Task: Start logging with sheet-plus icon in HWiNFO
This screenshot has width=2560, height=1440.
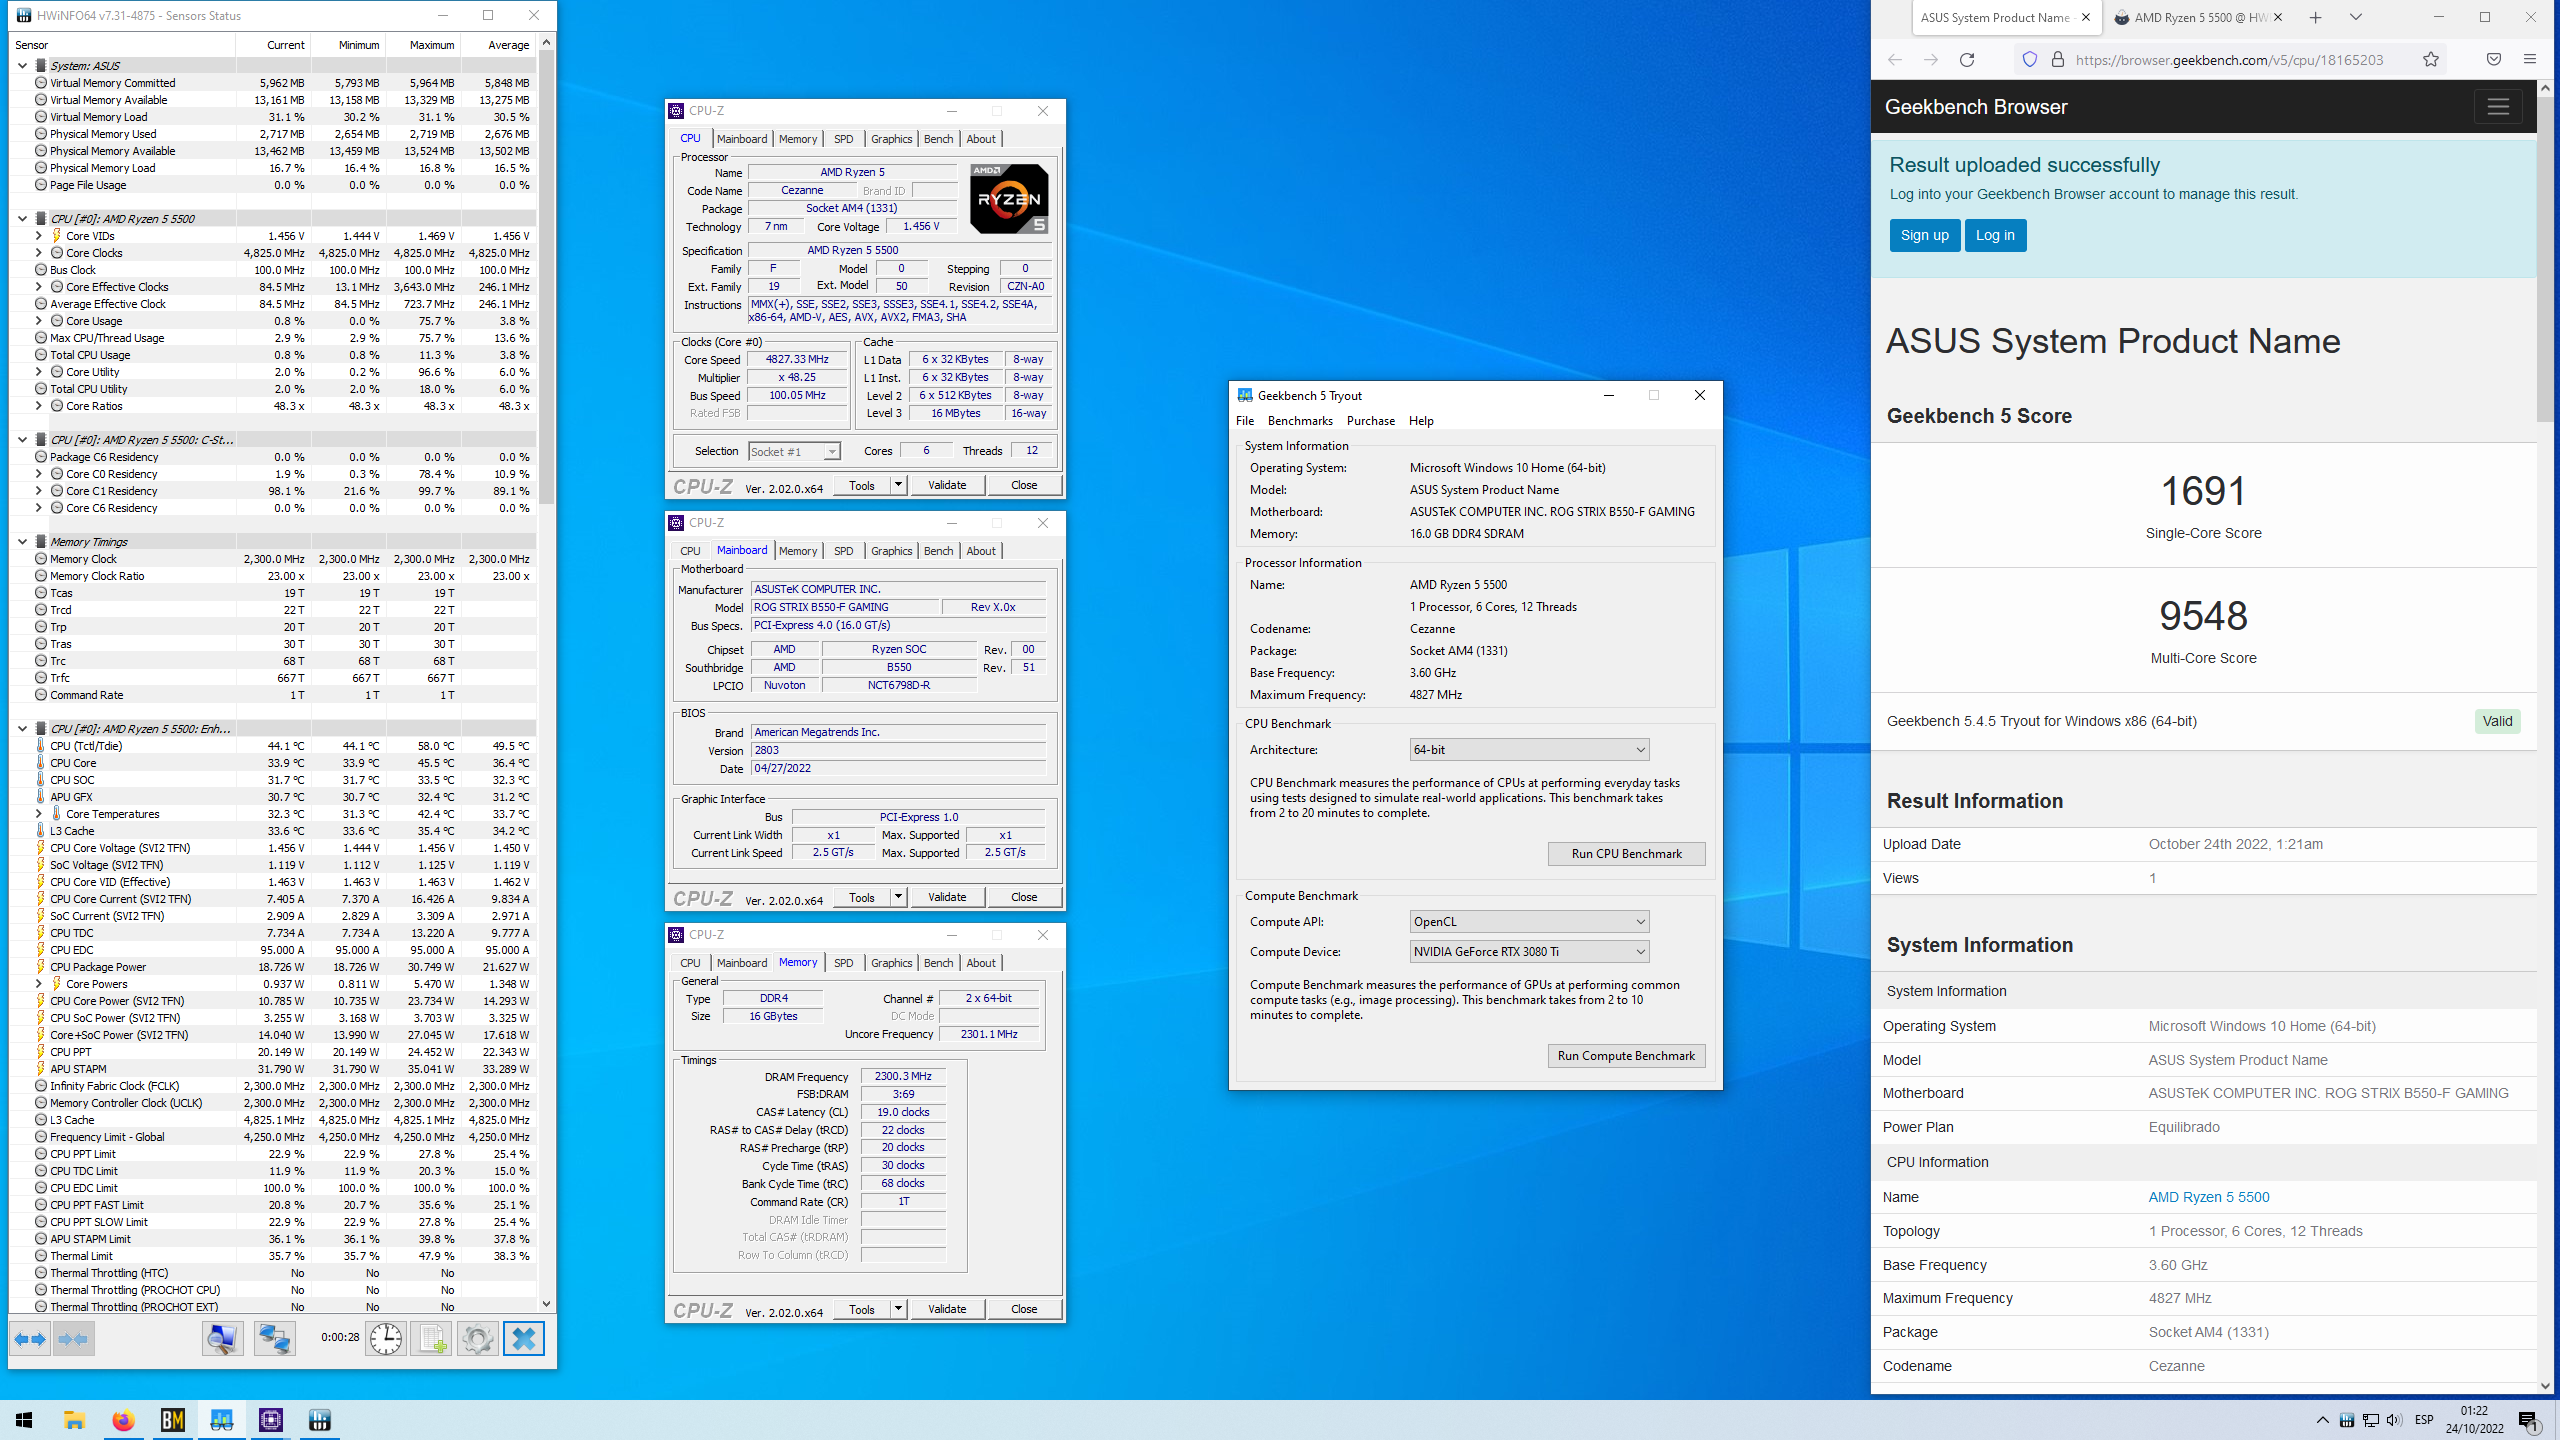Action: [432, 1338]
